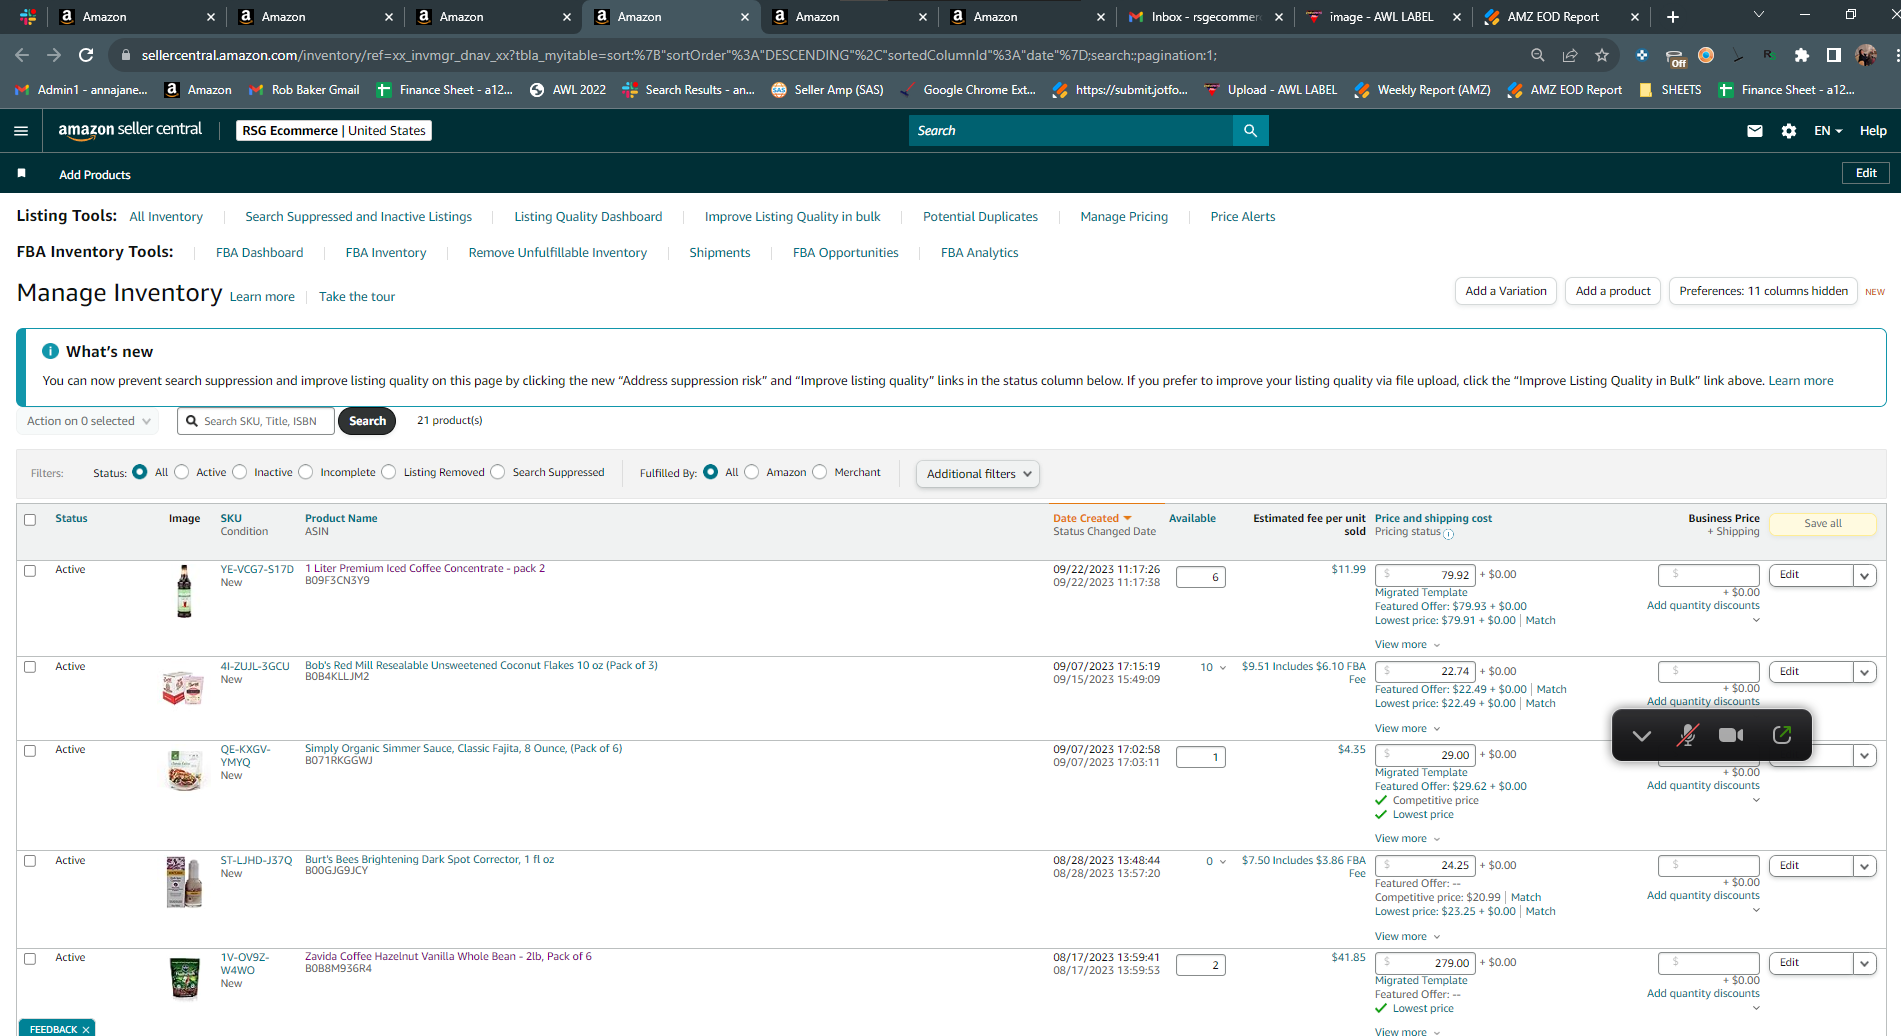Viewport: 1901px width, 1036px height.
Task: Select the Active status filter radio
Action: (x=182, y=472)
